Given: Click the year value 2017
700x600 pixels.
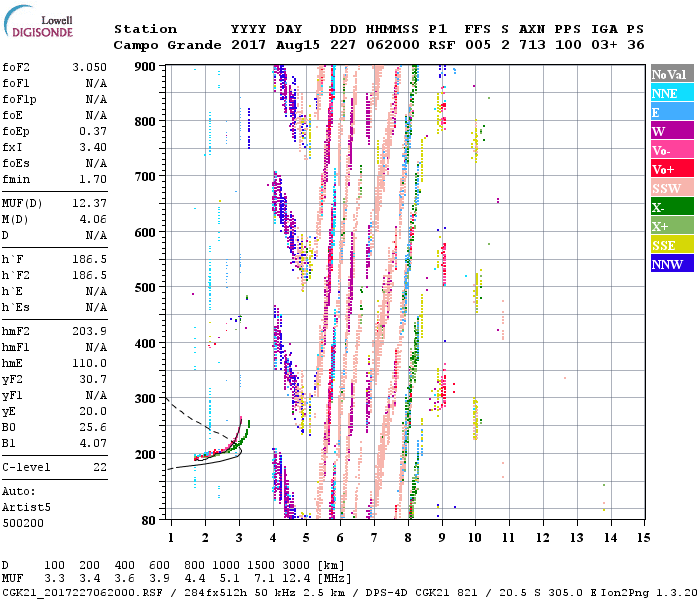Looking at the screenshot, I should coord(248,45).
